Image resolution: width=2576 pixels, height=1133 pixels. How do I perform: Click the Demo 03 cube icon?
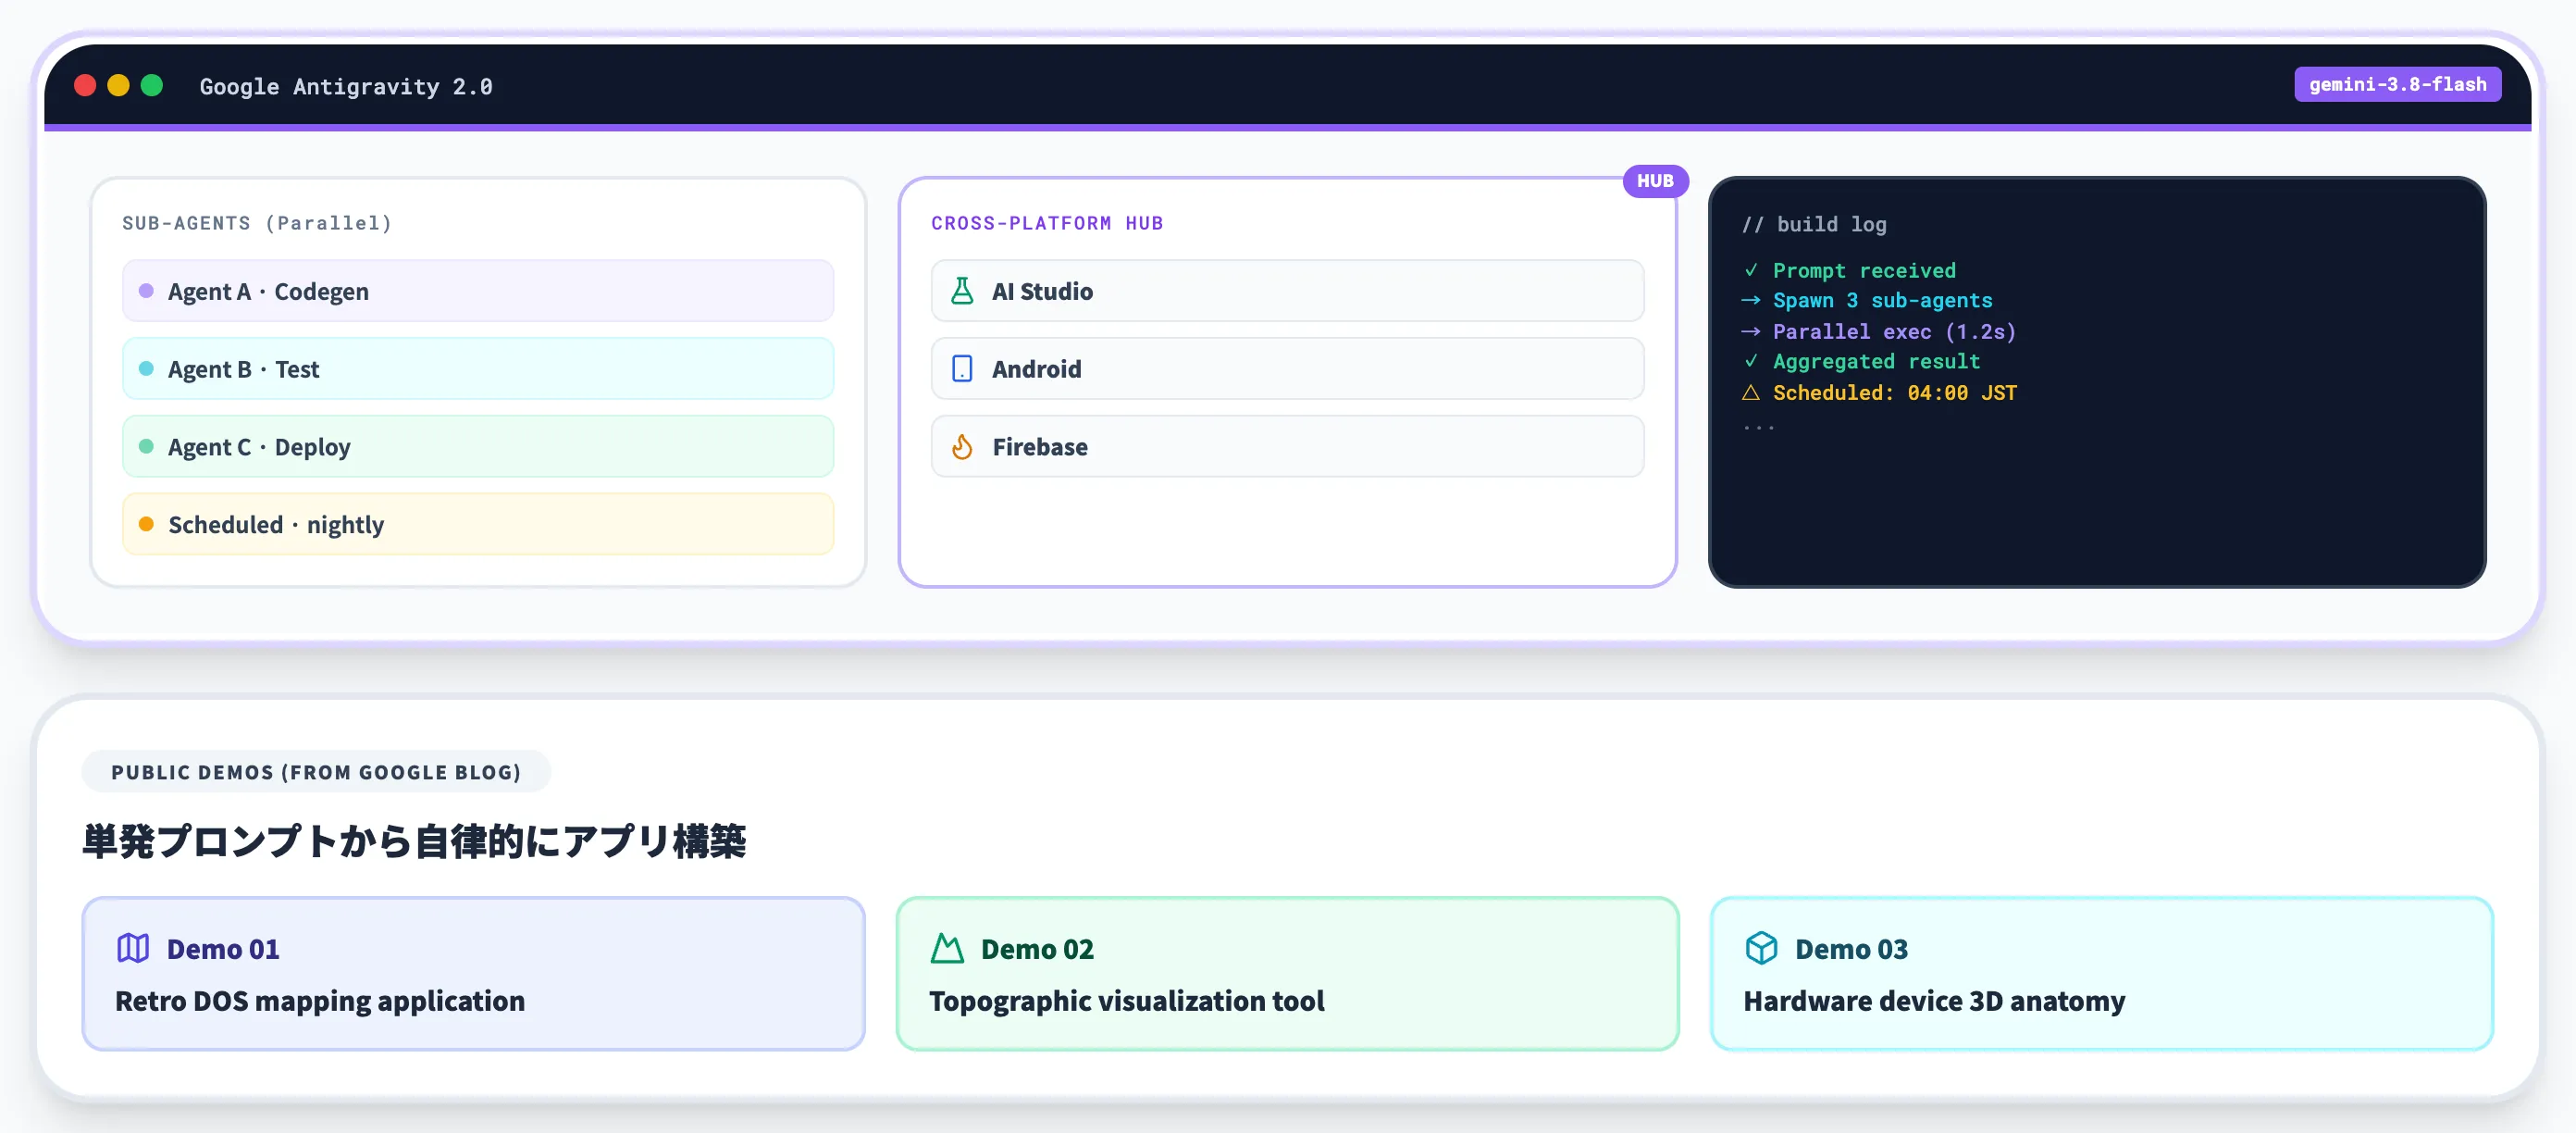pos(1761,948)
